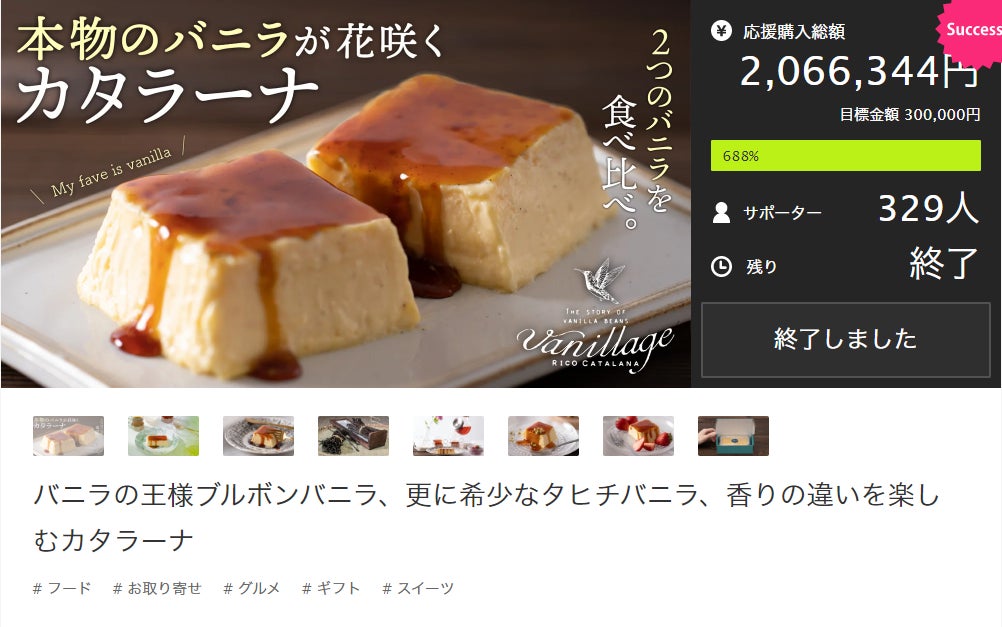The height and width of the screenshot is (627, 1002).
Task: Select the thumbnail with strawberries
Action: [638, 436]
